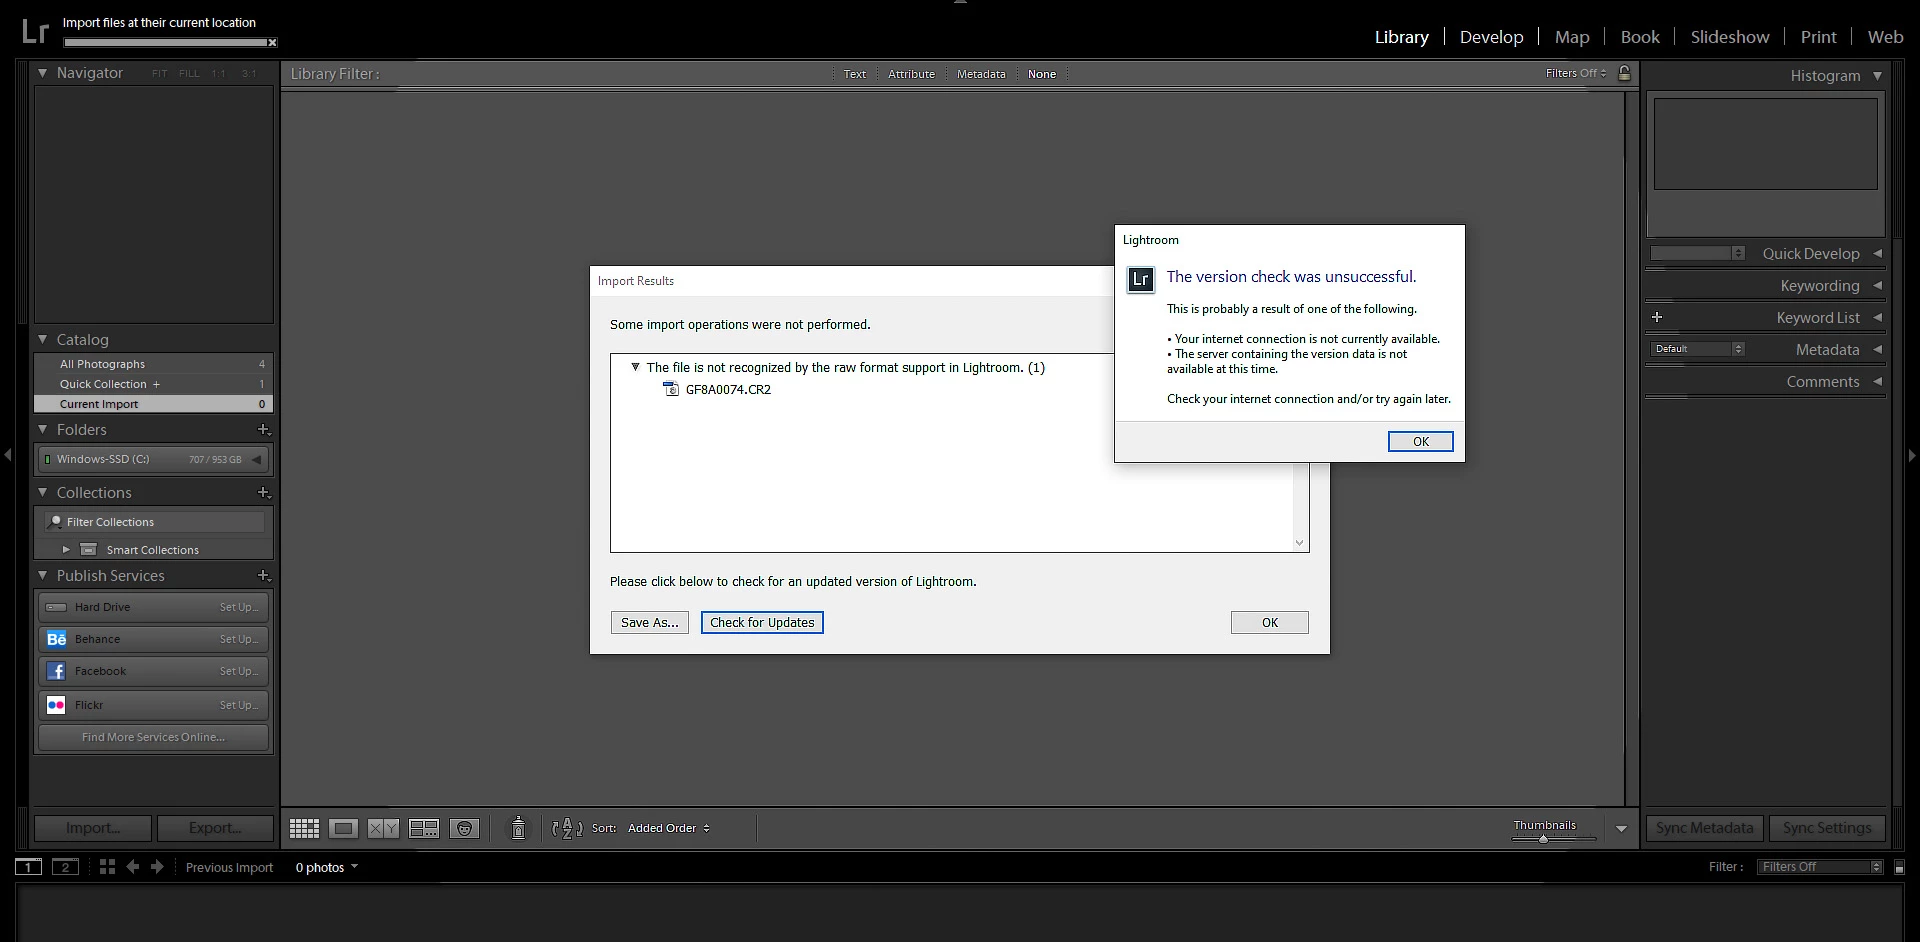Open Survey view in the toolbar
The width and height of the screenshot is (1920, 942).
(424, 828)
